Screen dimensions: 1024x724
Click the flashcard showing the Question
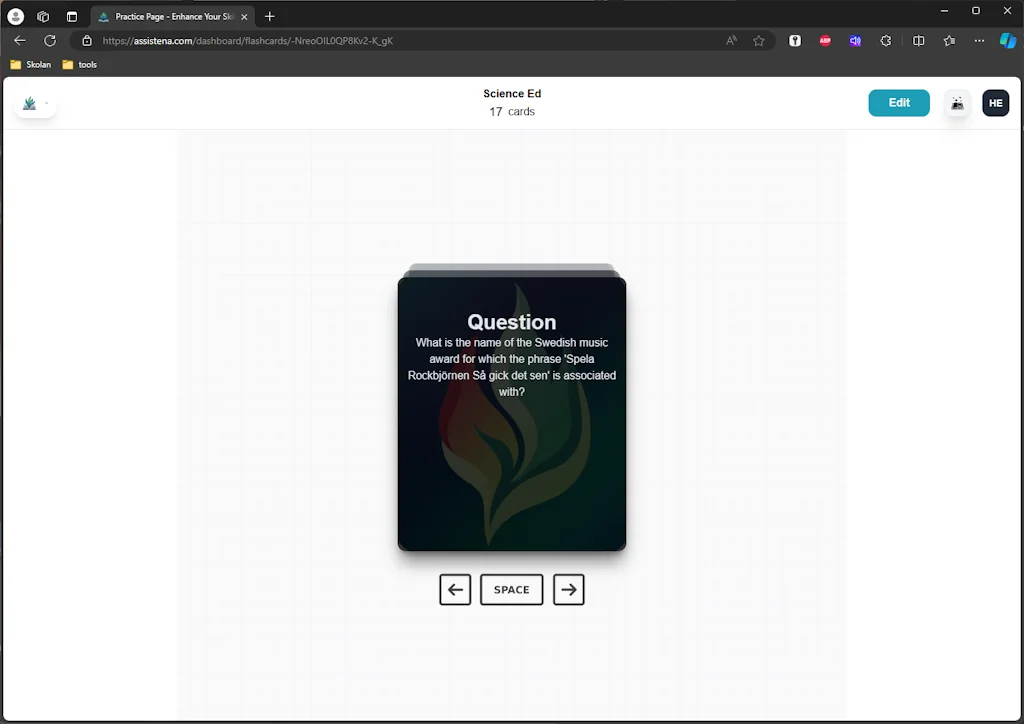click(x=511, y=412)
